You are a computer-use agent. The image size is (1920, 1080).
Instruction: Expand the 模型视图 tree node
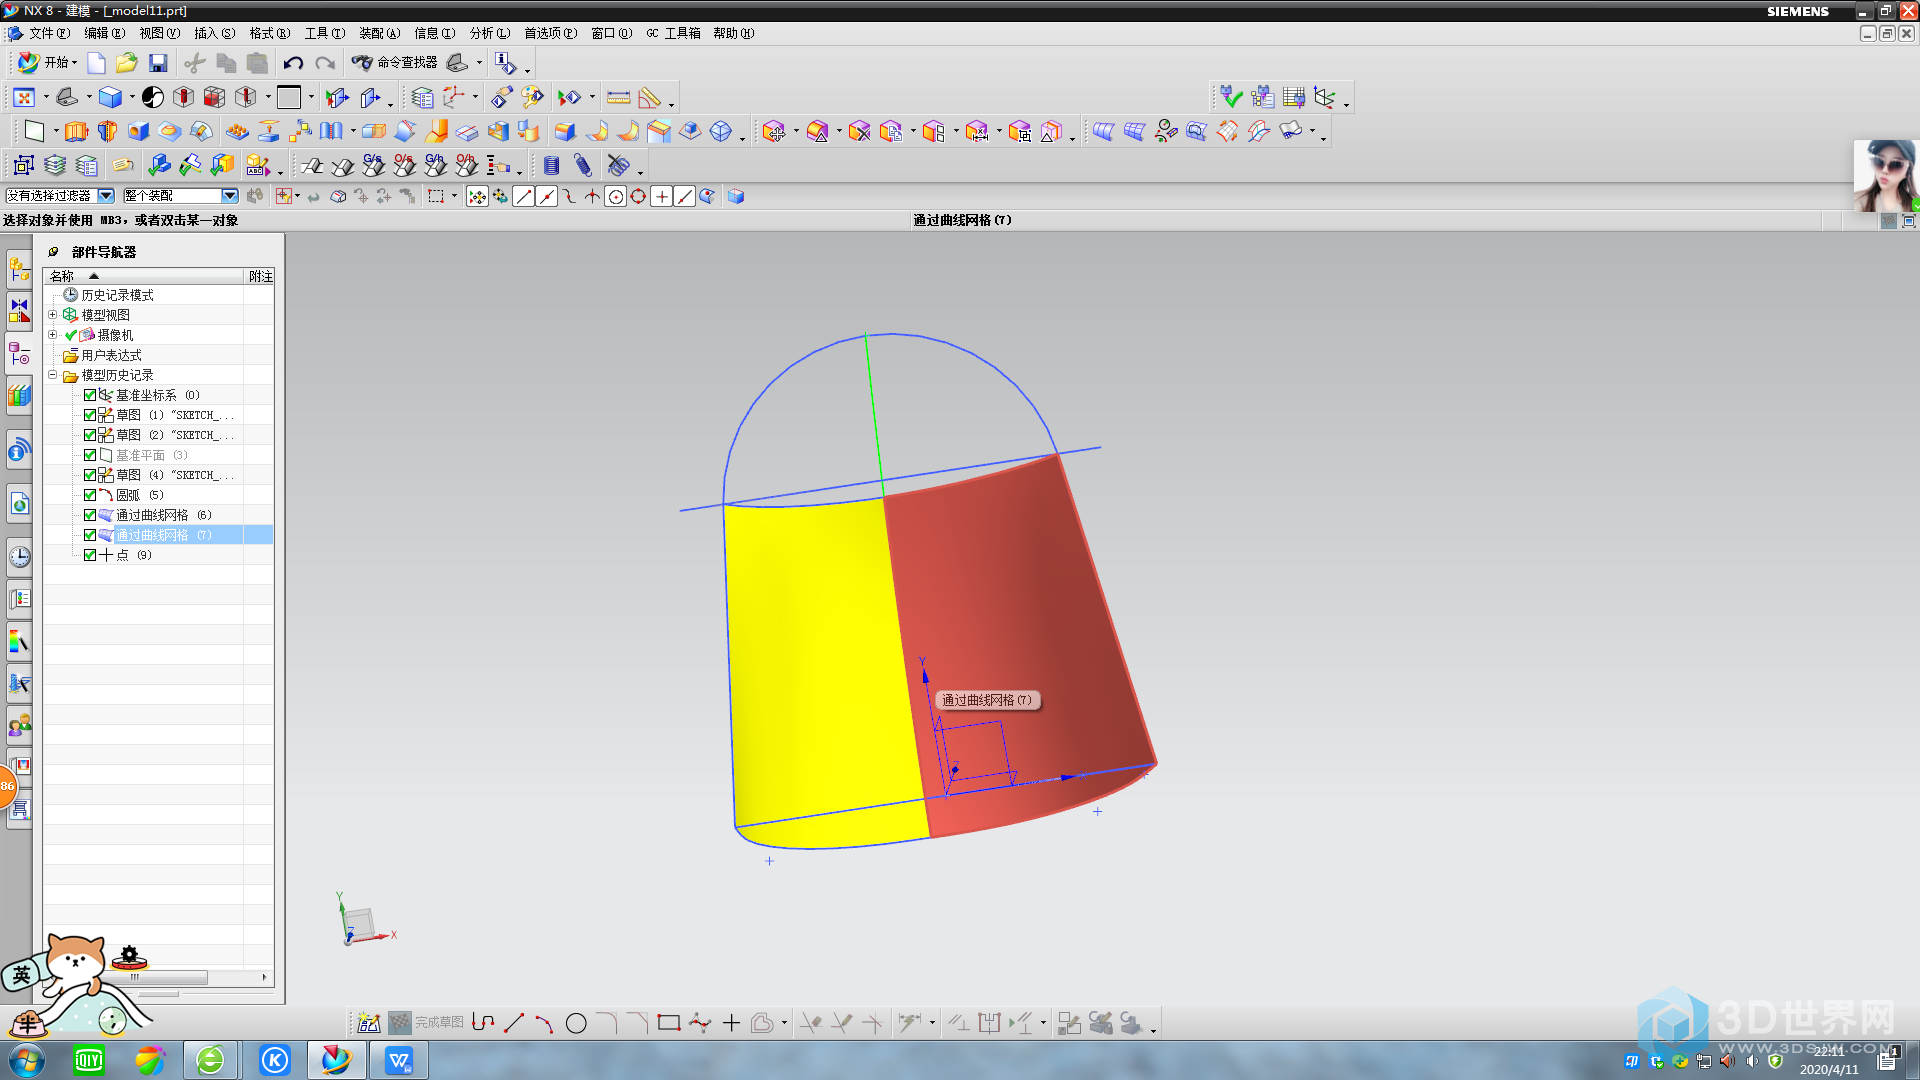[x=53, y=315]
